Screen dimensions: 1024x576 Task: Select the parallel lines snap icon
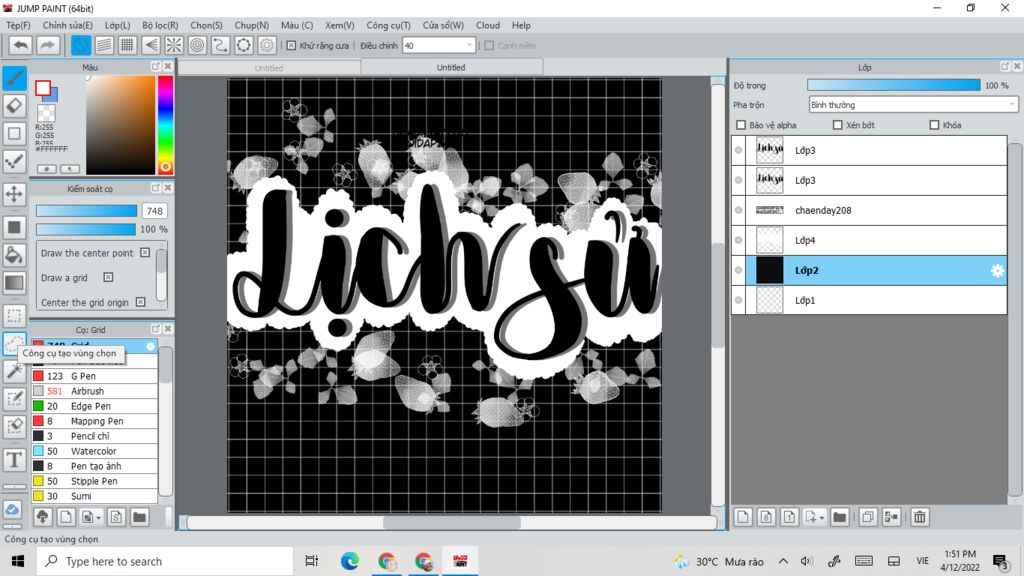(104, 45)
